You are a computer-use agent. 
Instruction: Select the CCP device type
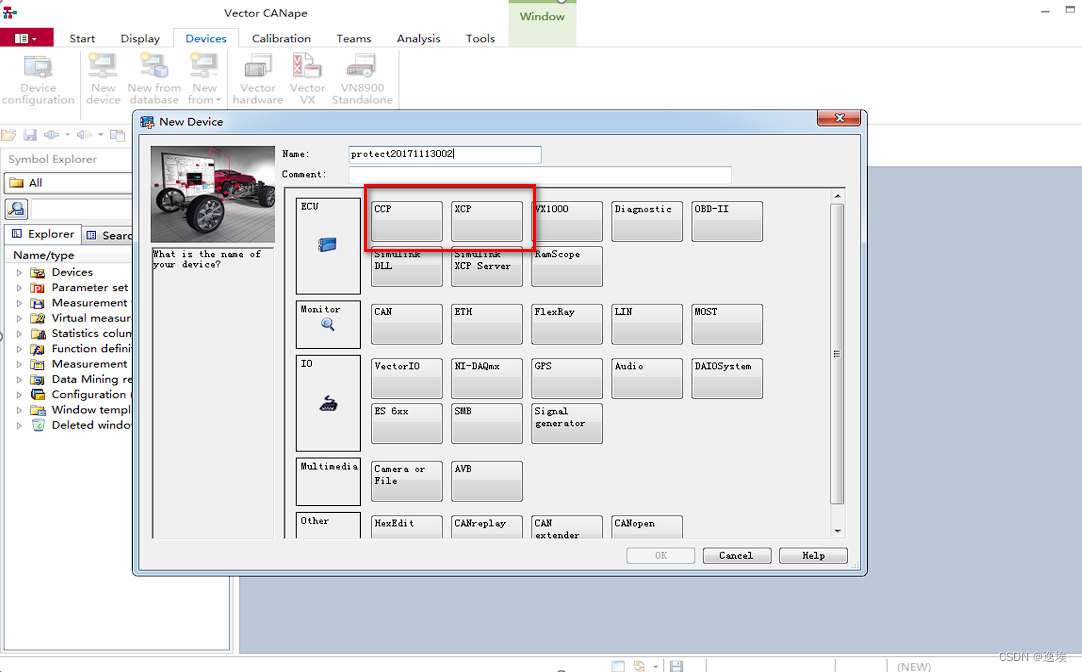(x=406, y=221)
